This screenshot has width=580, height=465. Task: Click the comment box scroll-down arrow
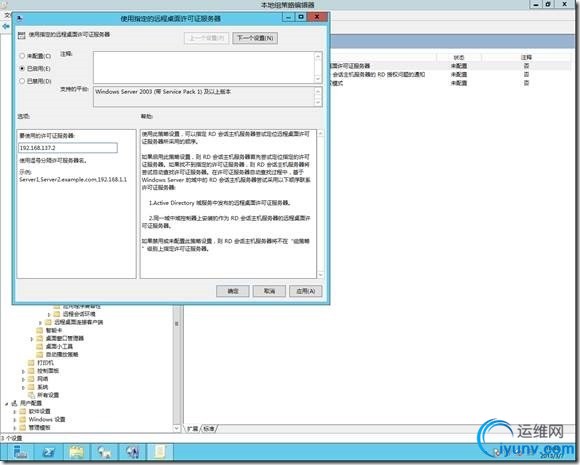[x=318, y=79]
